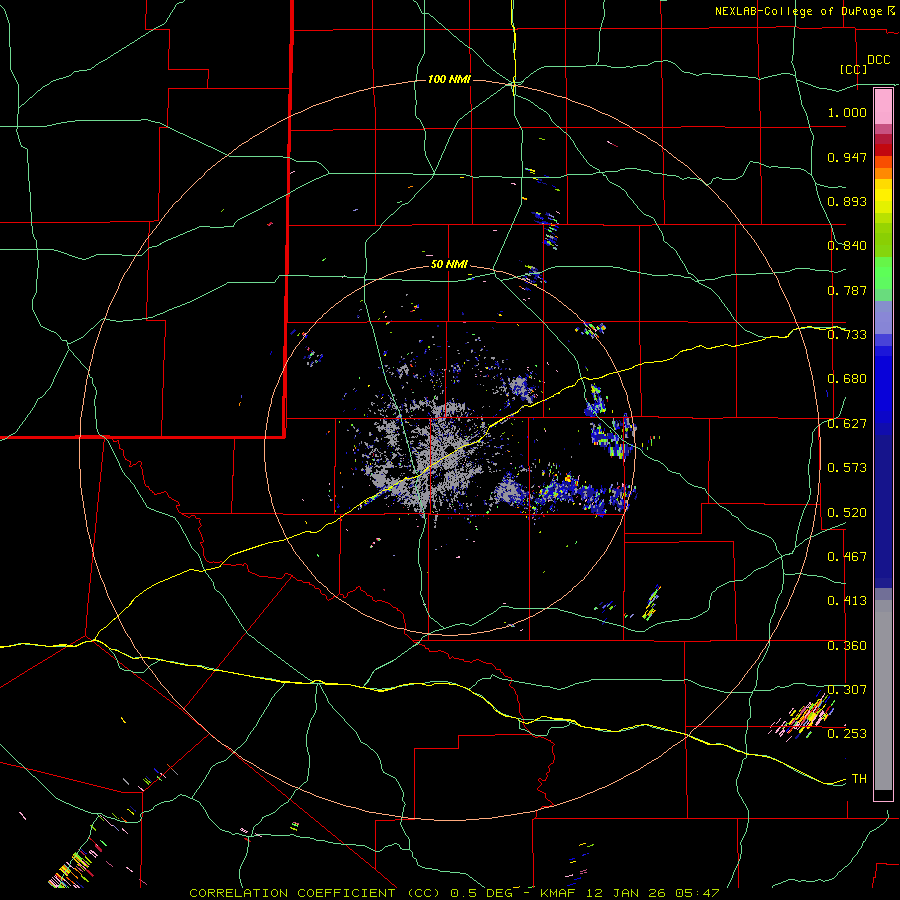This screenshot has width=900, height=900.
Task: Click the 0.520 scale value
Action: click(847, 513)
